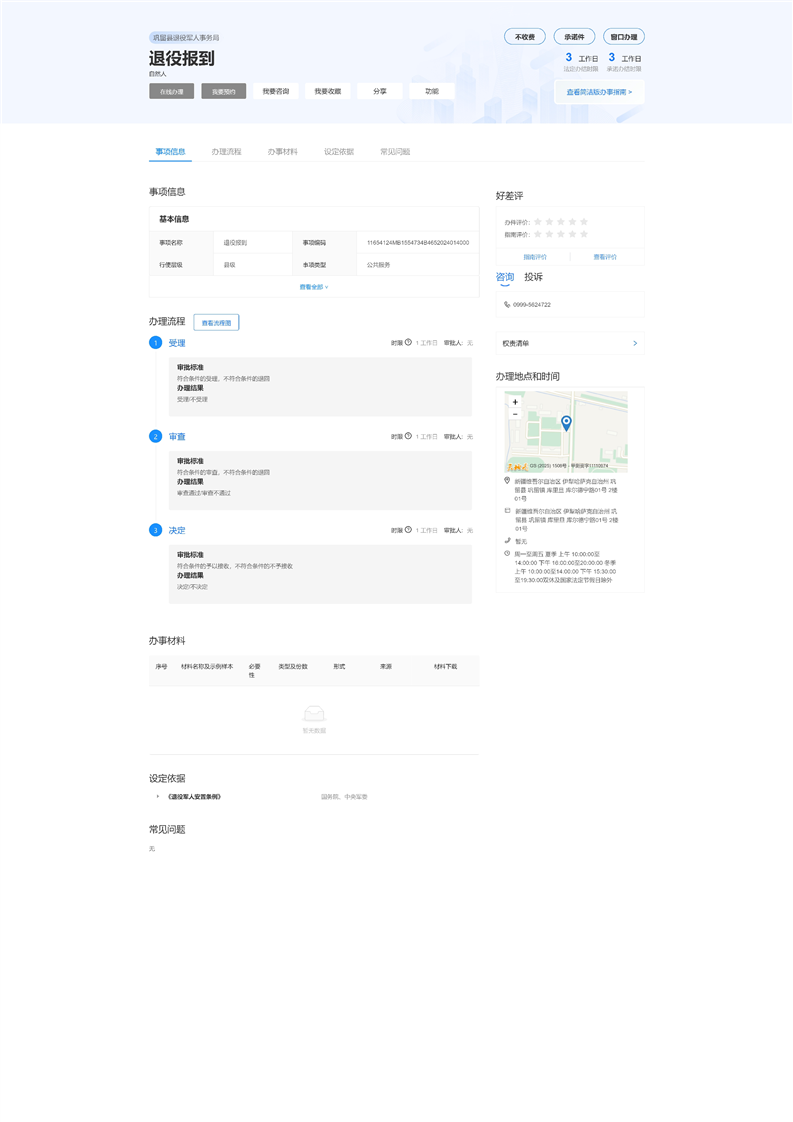Image resolution: width=793 pixels, height=1122 pixels.
Task: Click the 我要收藏 button
Action: point(327,91)
